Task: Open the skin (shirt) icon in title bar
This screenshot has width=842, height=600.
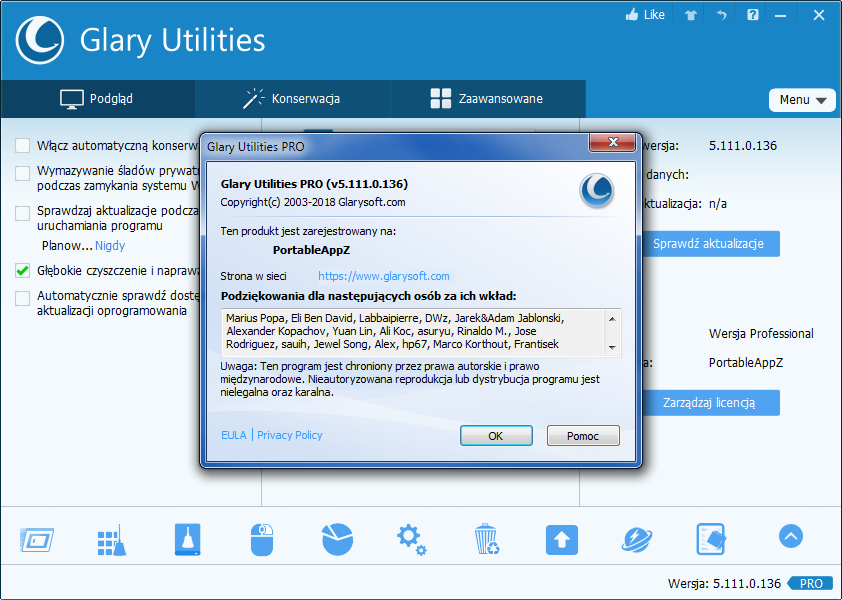Action: [691, 15]
